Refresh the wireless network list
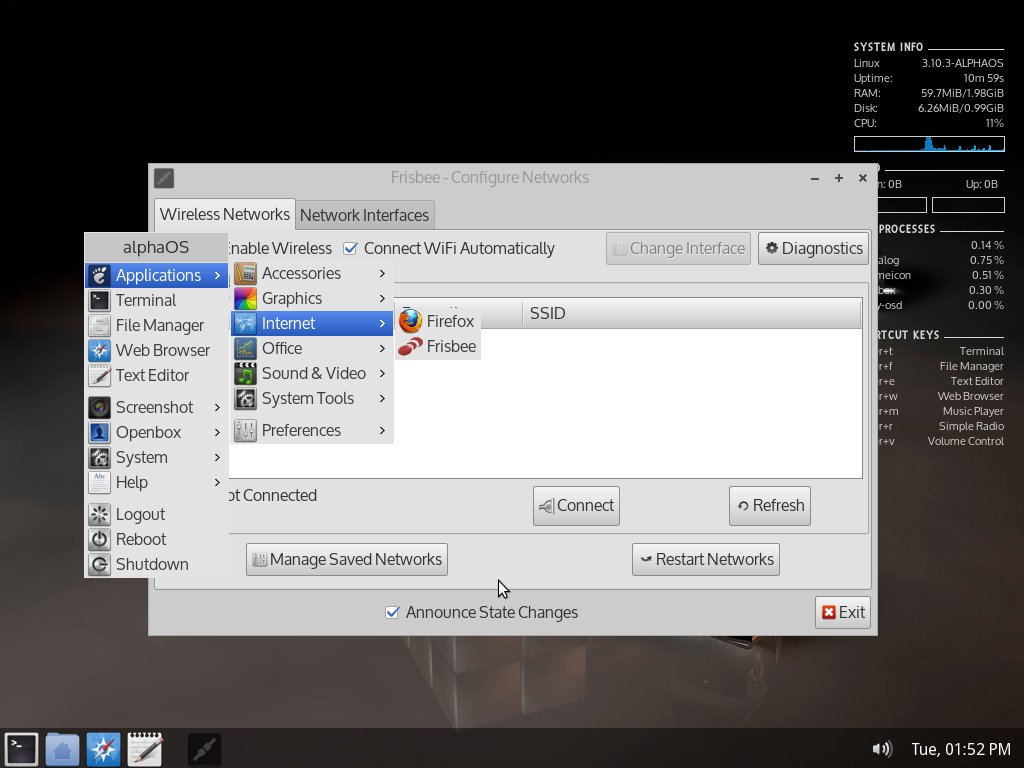Screen dimensions: 1024x768 [x=770, y=505]
